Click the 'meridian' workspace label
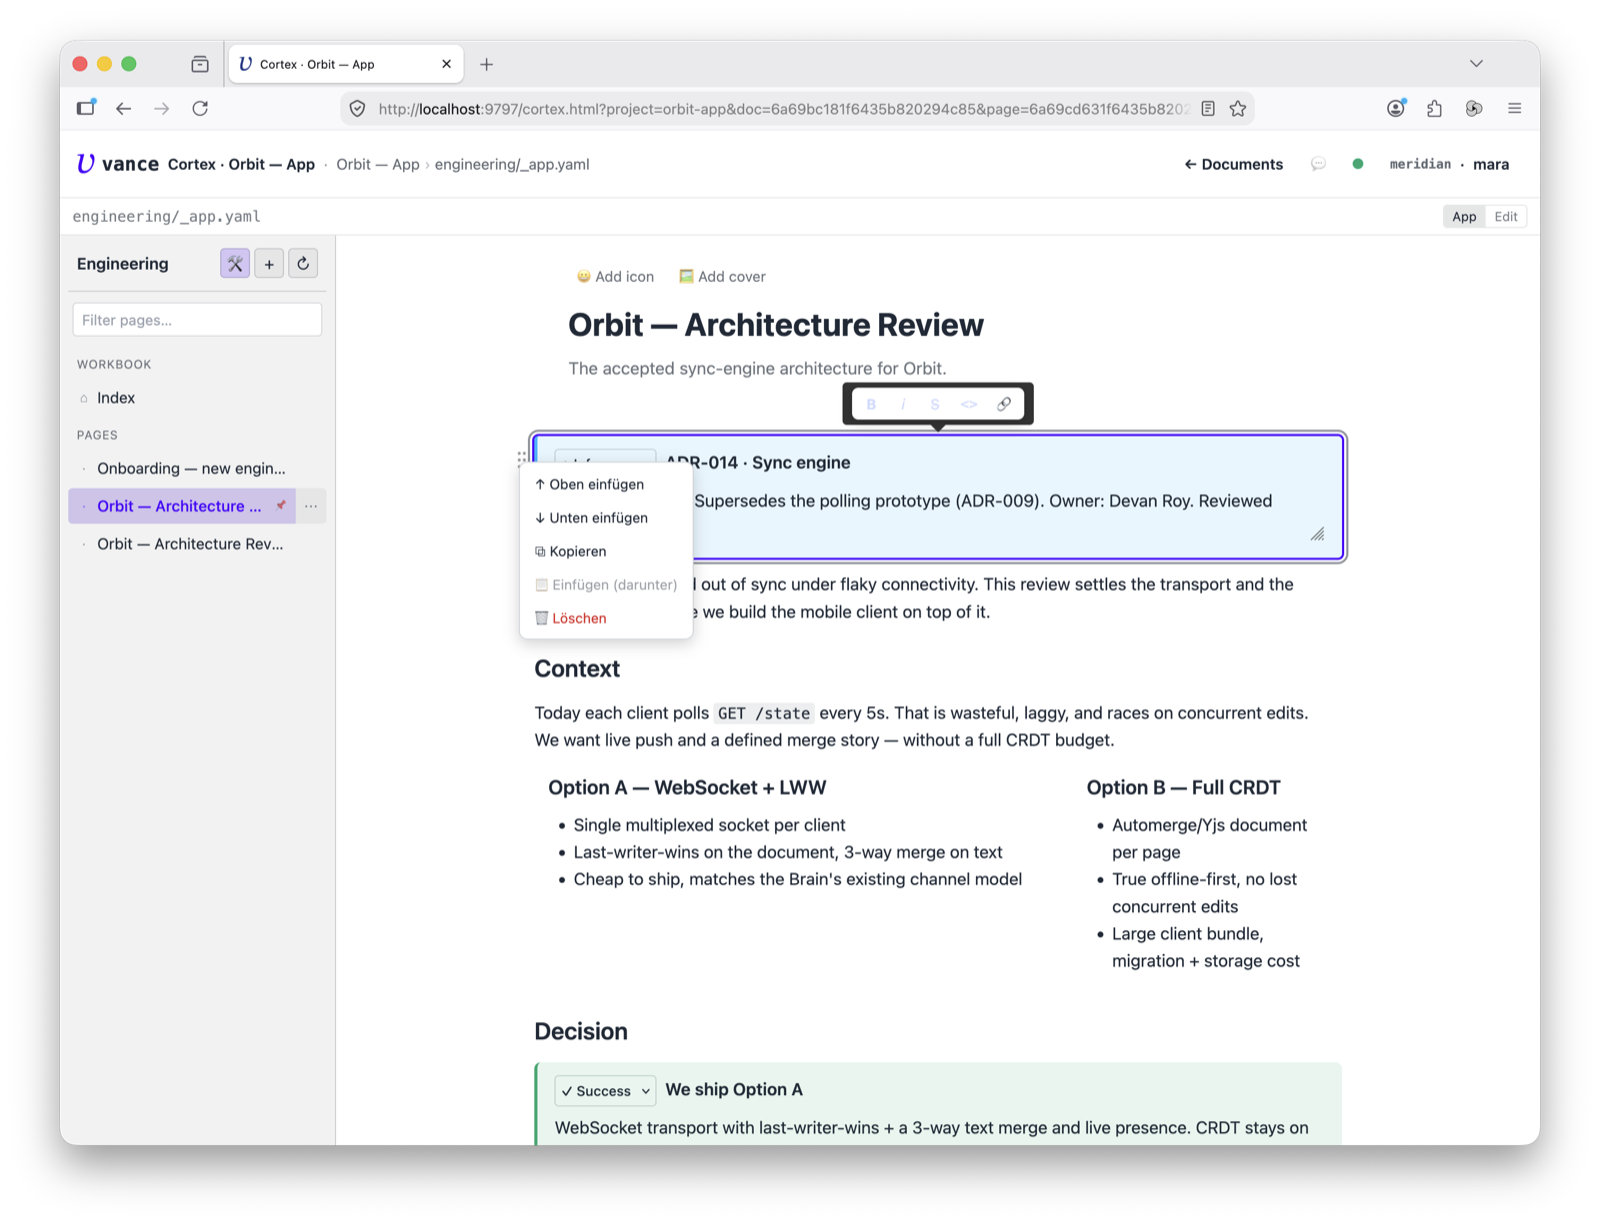This screenshot has width=1600, height=1224. 1420,164
